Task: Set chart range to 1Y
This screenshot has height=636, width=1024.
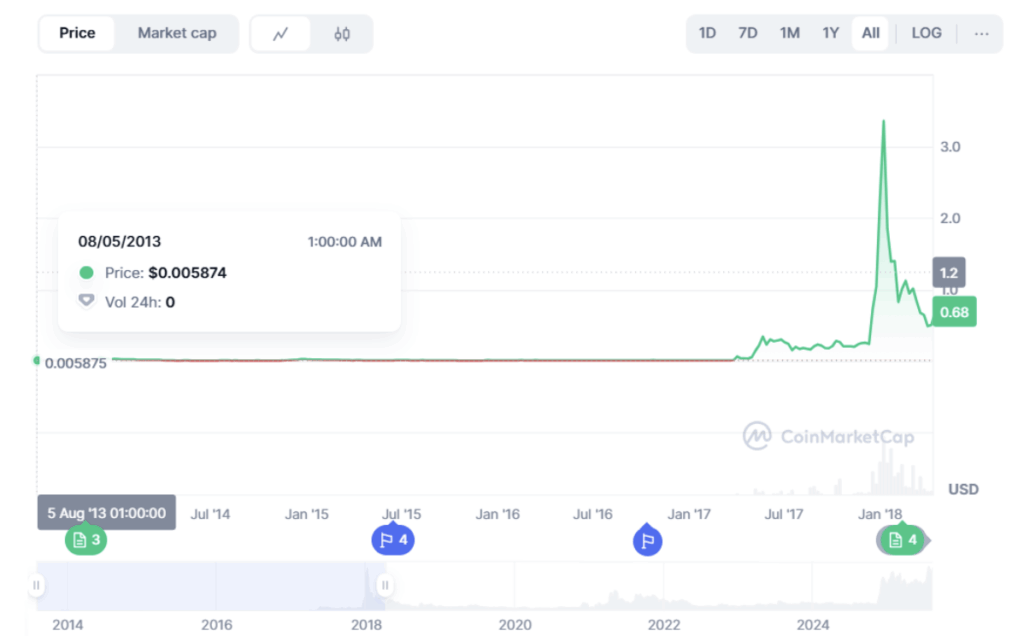Action: 830,33
